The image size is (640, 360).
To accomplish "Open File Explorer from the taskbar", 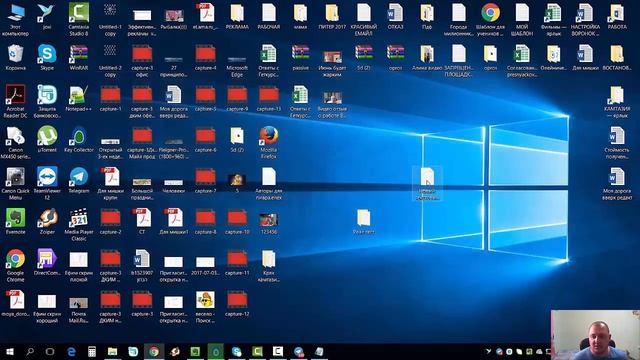I will click(x=112, y=352).
